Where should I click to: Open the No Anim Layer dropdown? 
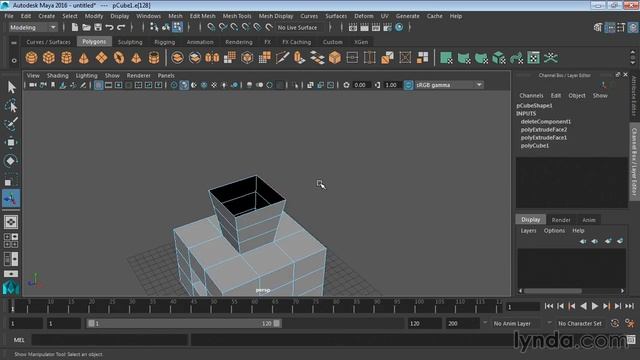pyautogui.click(x=518, y=323)
